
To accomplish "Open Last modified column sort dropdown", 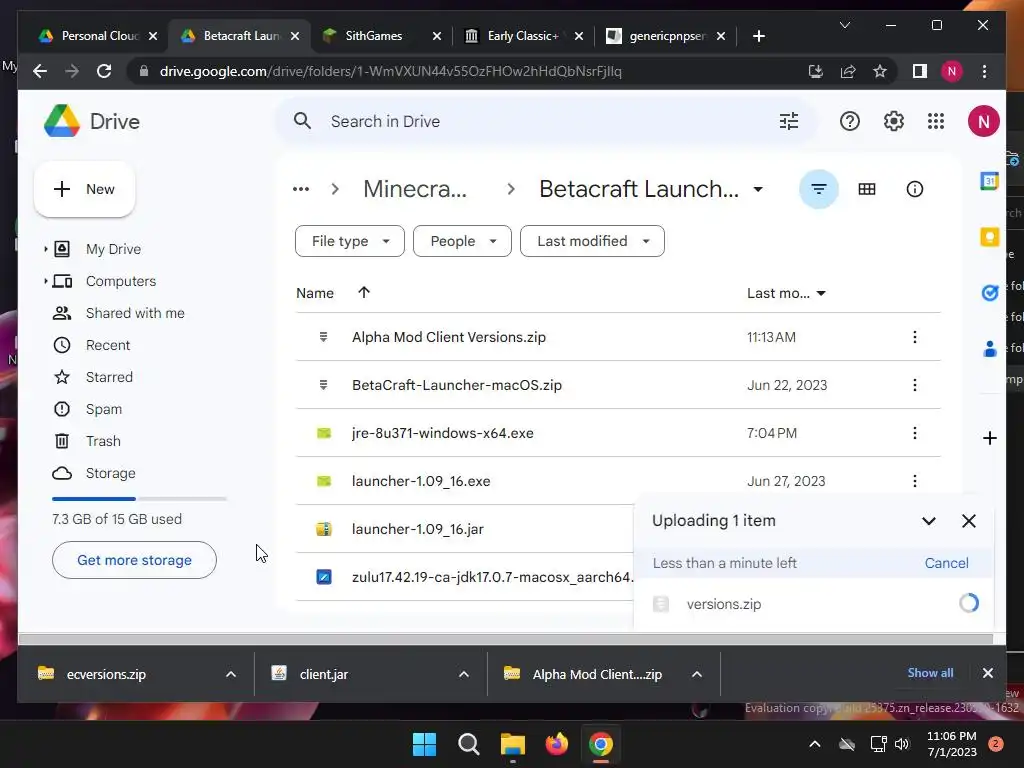I will tap(821, 293).
